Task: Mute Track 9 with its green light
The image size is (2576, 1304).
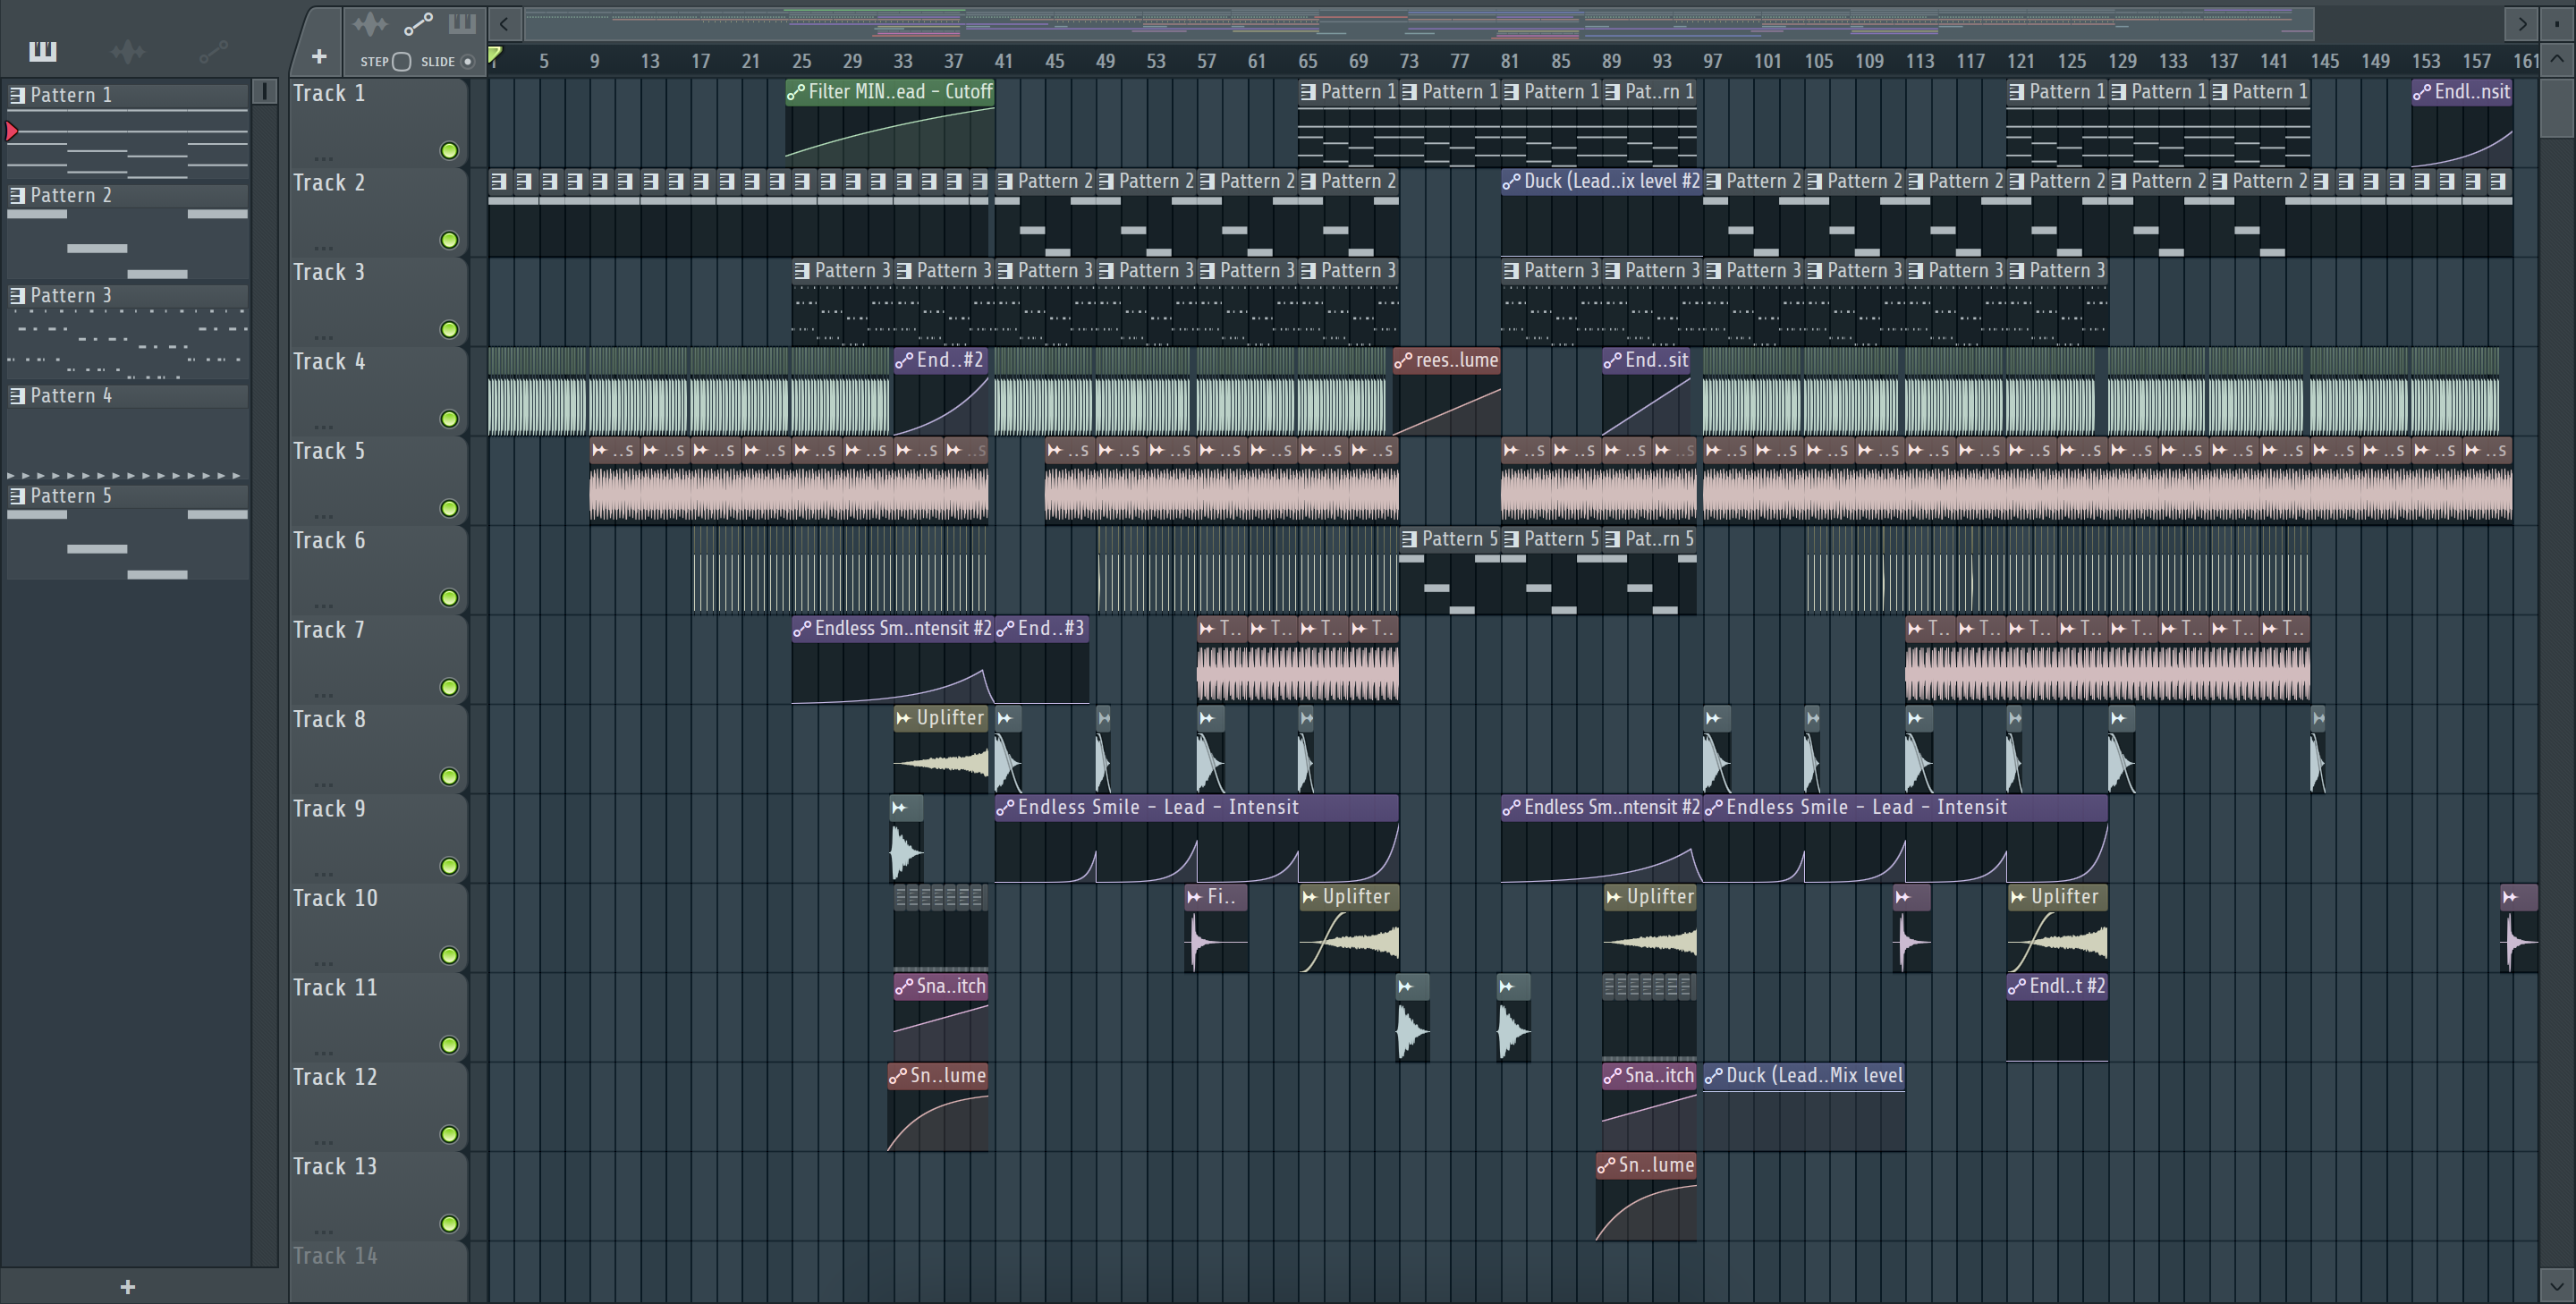Action: (450, 867)
